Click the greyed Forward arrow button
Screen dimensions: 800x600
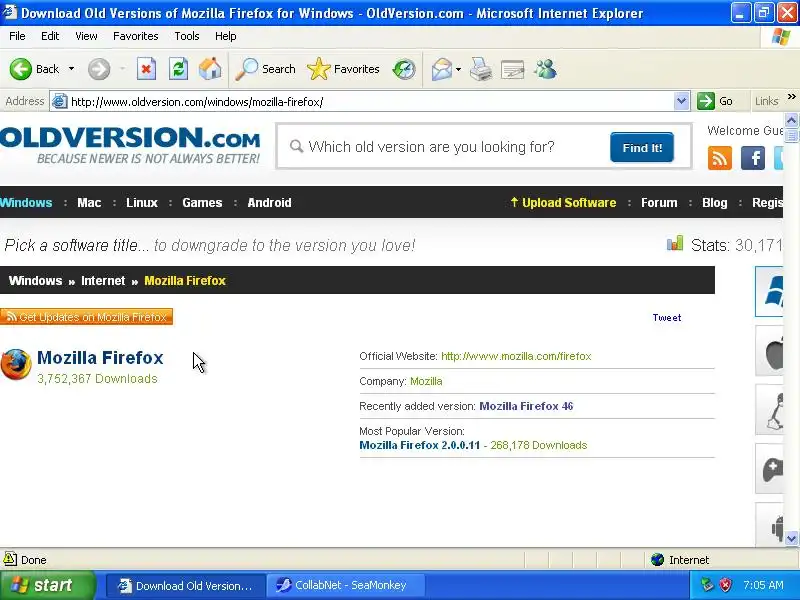99,69
